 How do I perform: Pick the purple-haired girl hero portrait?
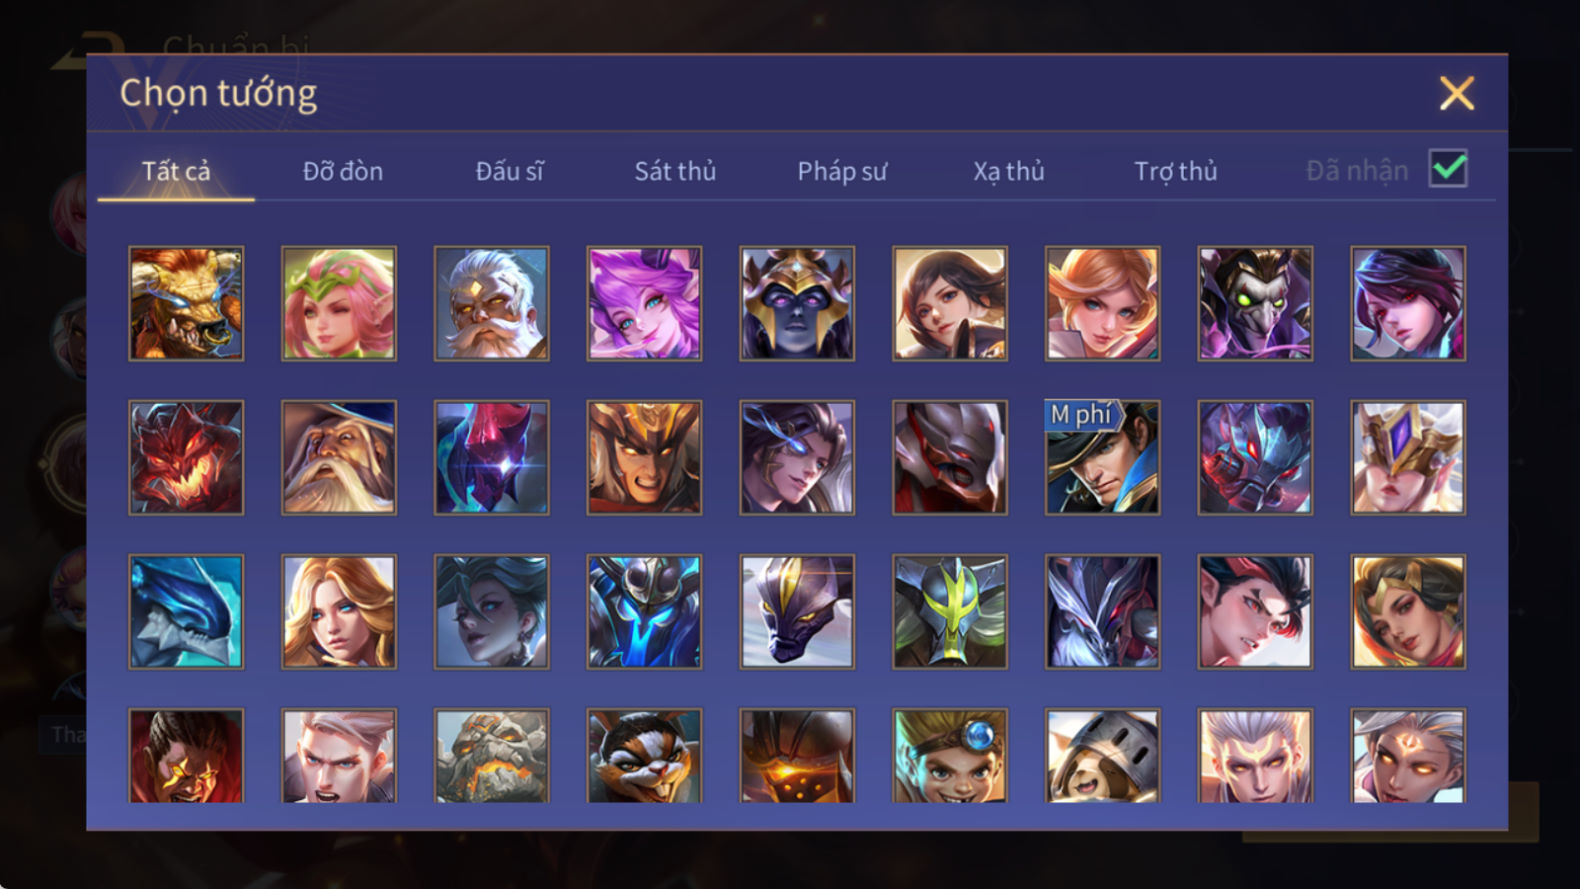coord(644,303)
